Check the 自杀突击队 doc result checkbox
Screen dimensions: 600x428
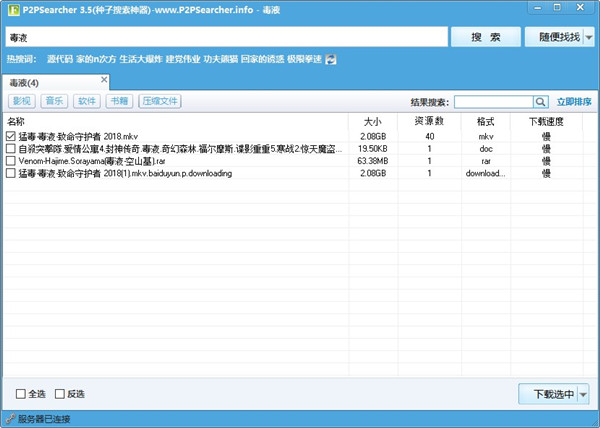click(x=11, y=148)
